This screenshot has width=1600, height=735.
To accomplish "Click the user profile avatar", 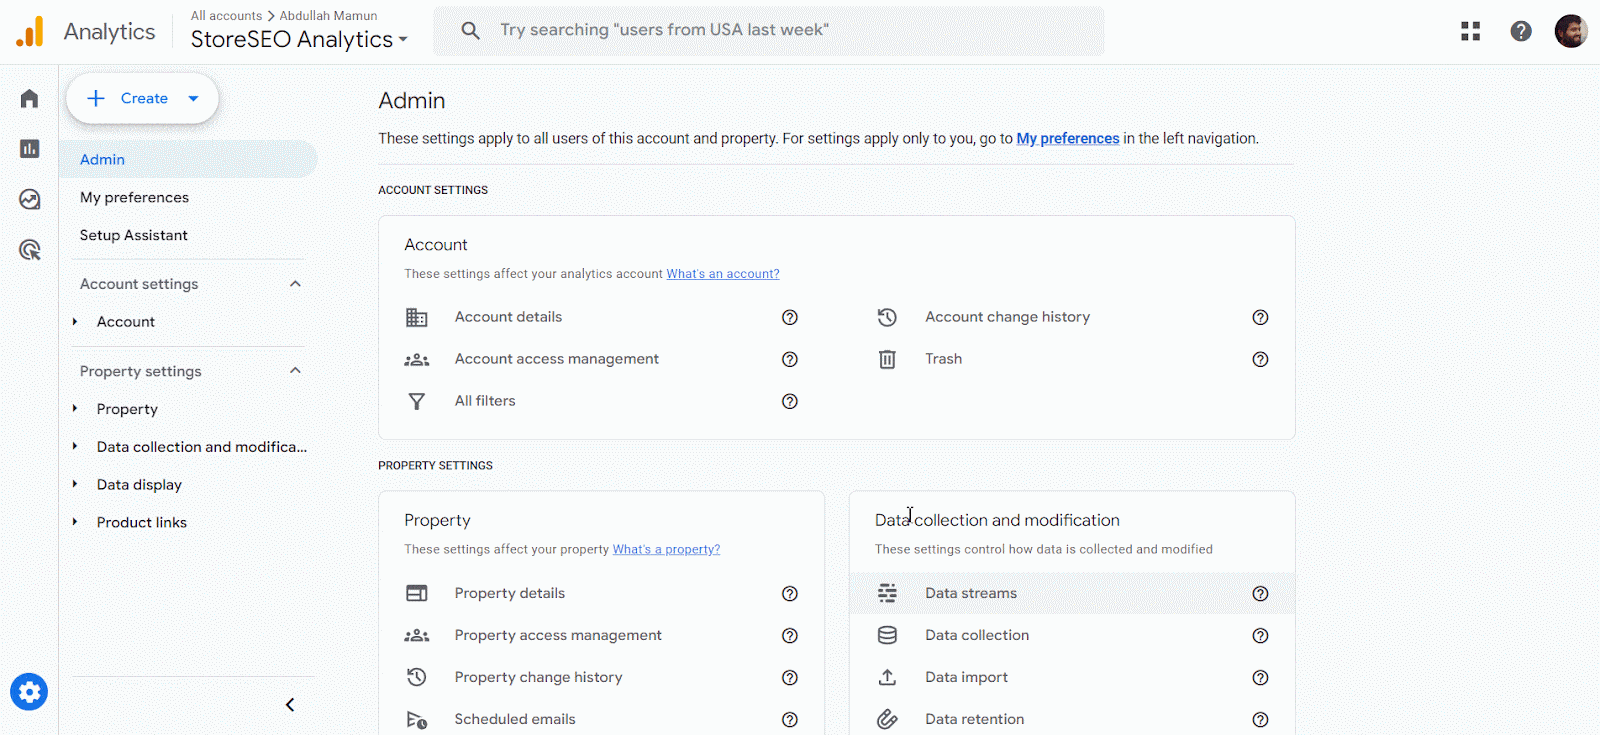I will pos(1571,31).
